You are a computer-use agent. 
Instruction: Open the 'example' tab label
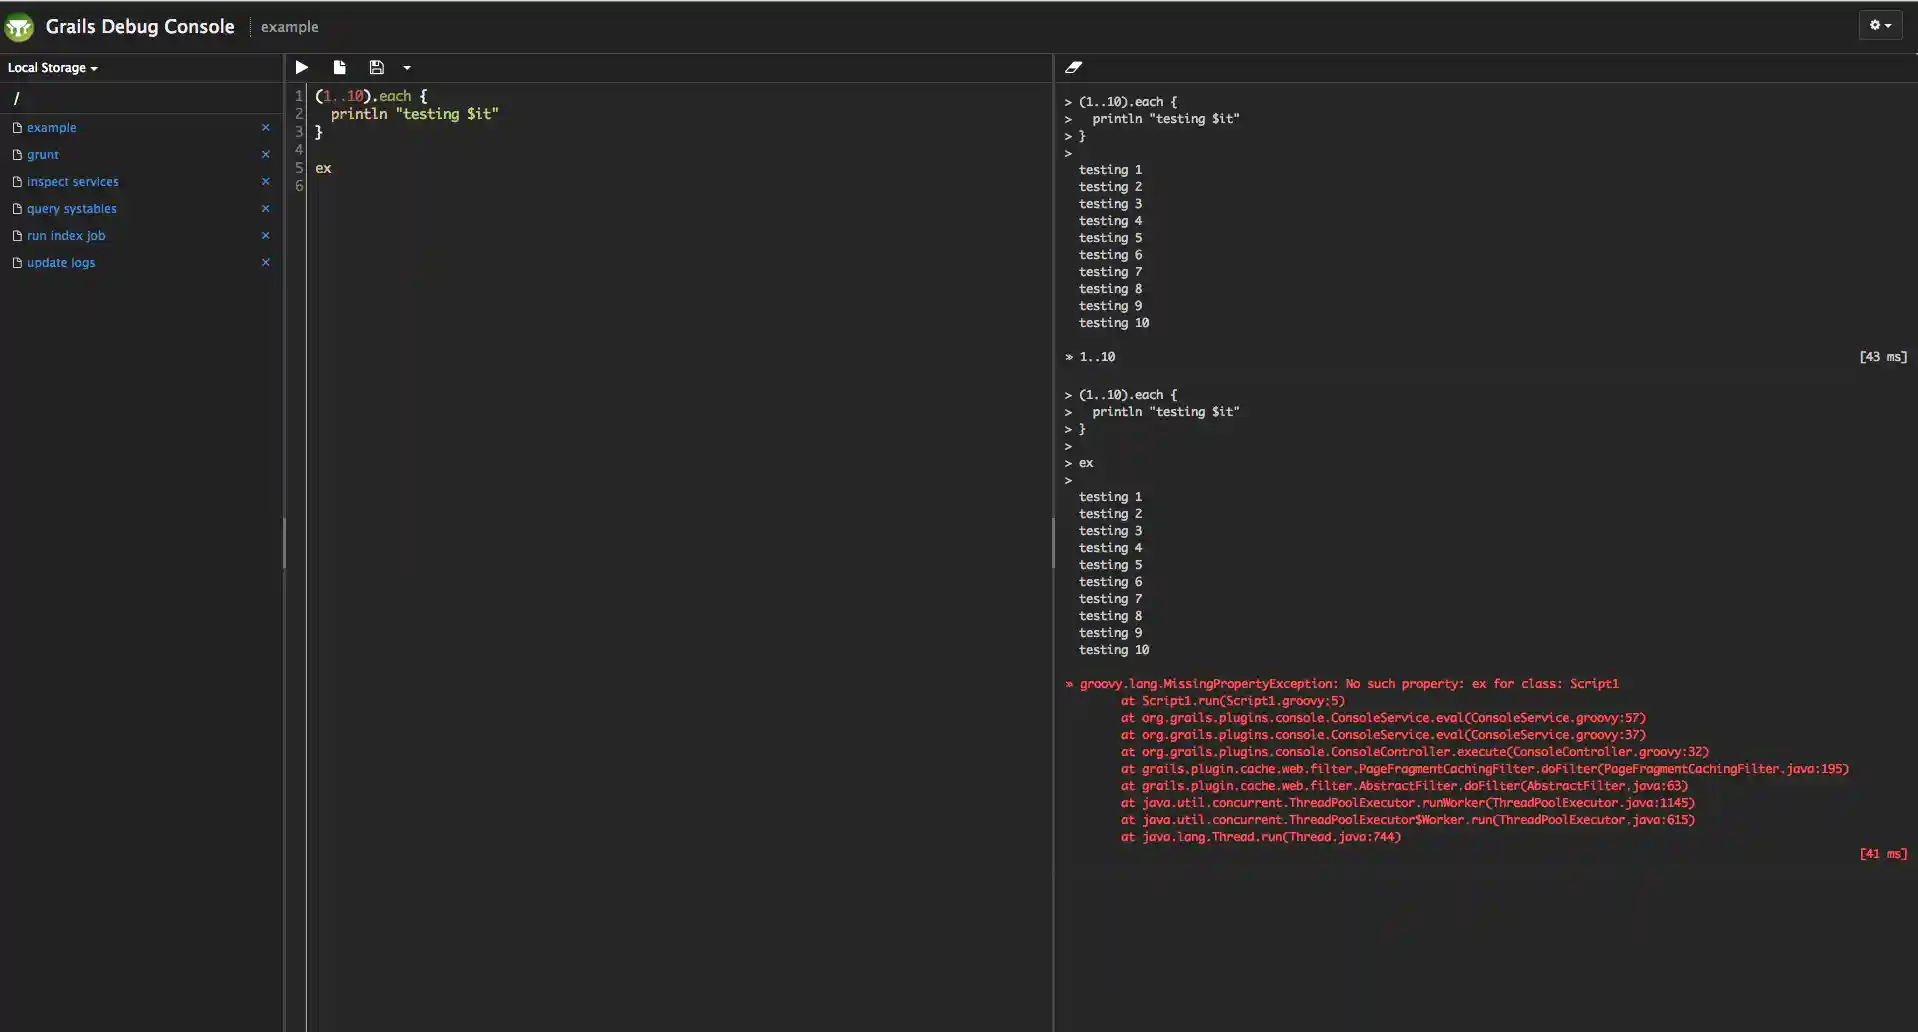click(290, 27)
